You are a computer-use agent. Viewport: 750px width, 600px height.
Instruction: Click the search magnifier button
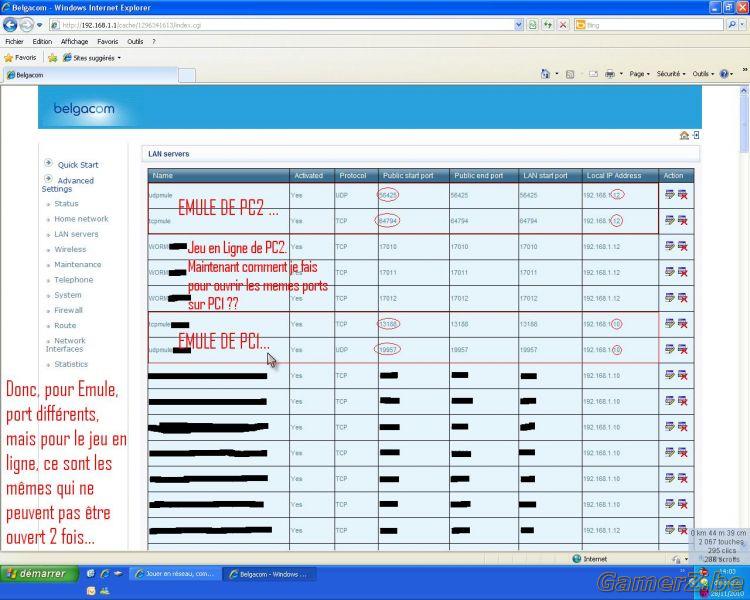coord(732,25)
